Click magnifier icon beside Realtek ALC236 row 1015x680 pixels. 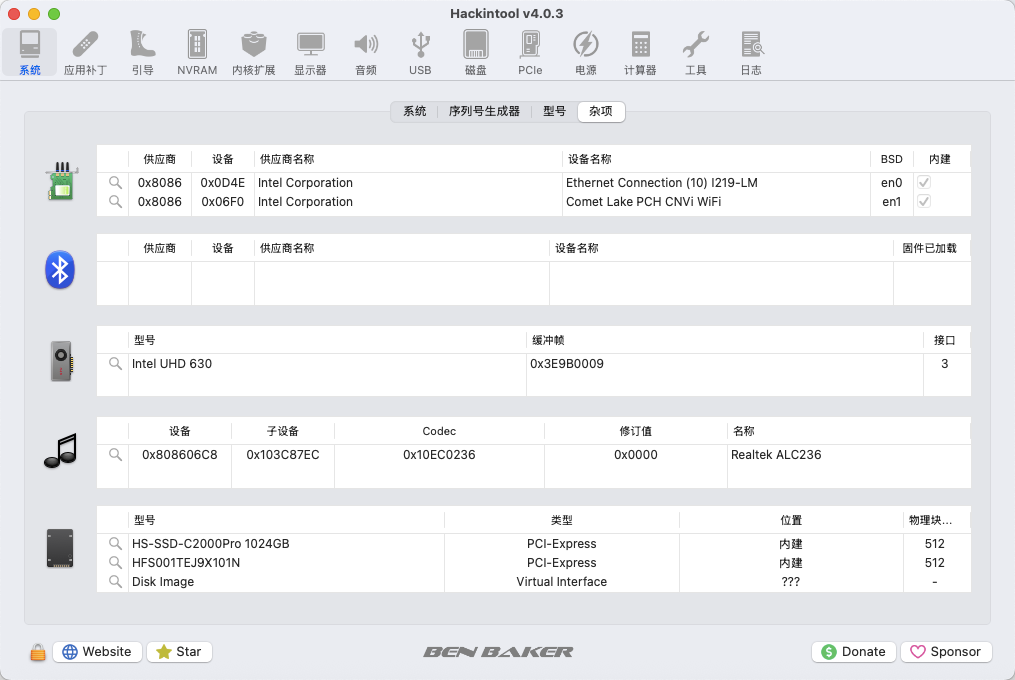point(115,455)
